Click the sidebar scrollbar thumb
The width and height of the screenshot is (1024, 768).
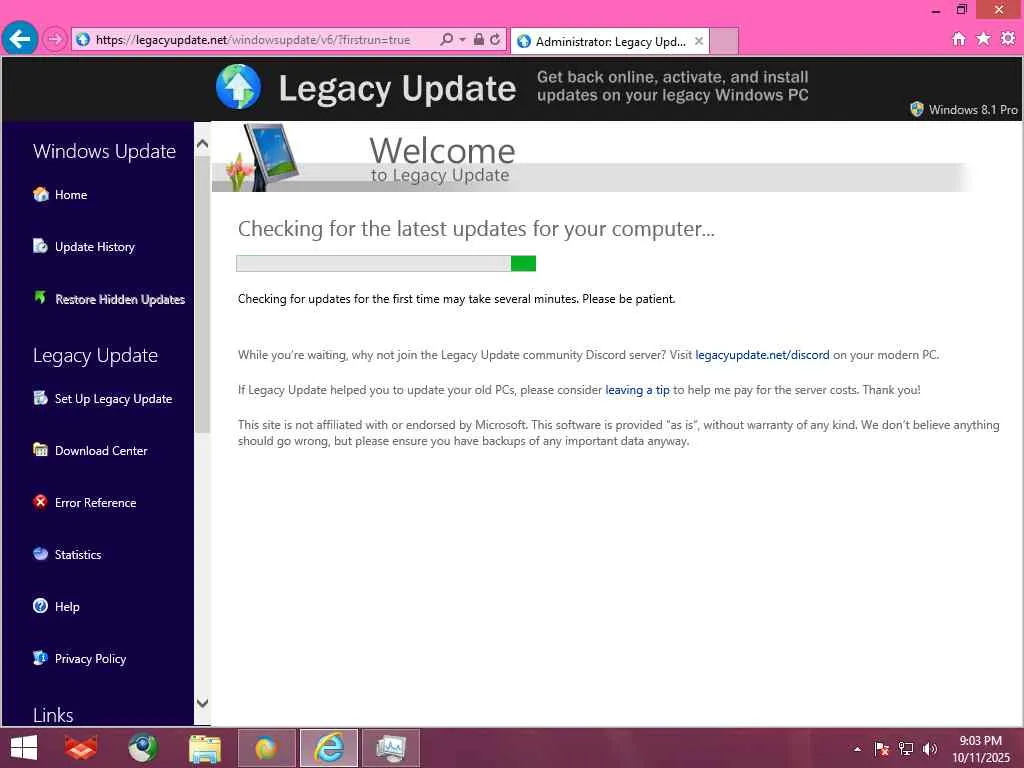click(202, 294)
